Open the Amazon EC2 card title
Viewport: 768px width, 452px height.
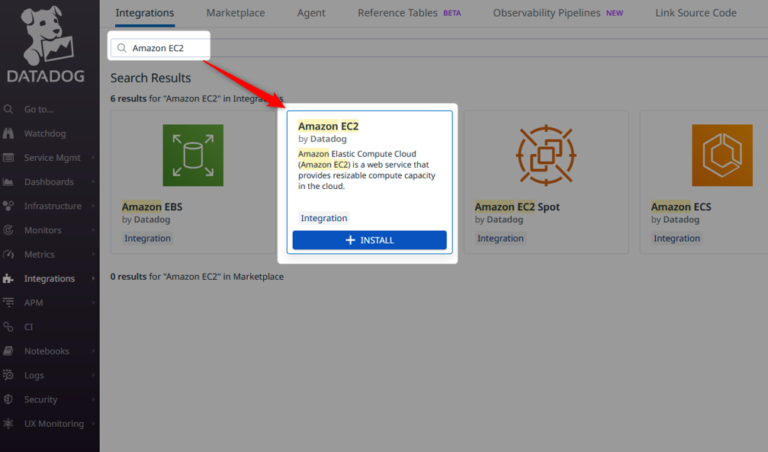pos(328,126)
